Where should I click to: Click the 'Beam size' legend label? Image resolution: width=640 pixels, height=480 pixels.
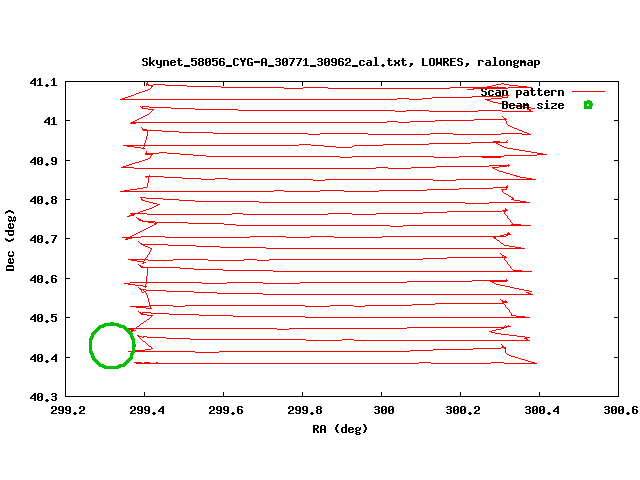coord(533,105)
